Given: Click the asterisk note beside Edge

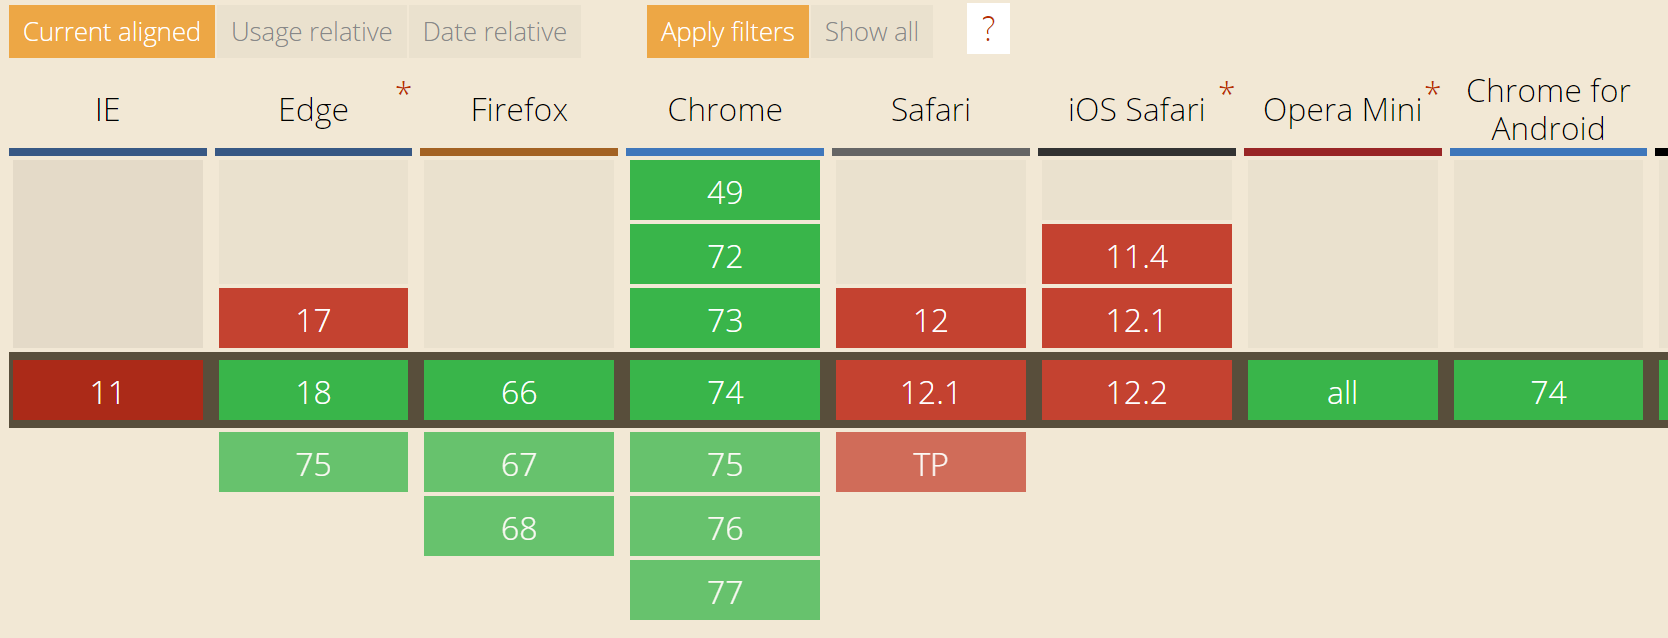Looking at the screenshot, I should pyautogui.click(x=403, y=91).
